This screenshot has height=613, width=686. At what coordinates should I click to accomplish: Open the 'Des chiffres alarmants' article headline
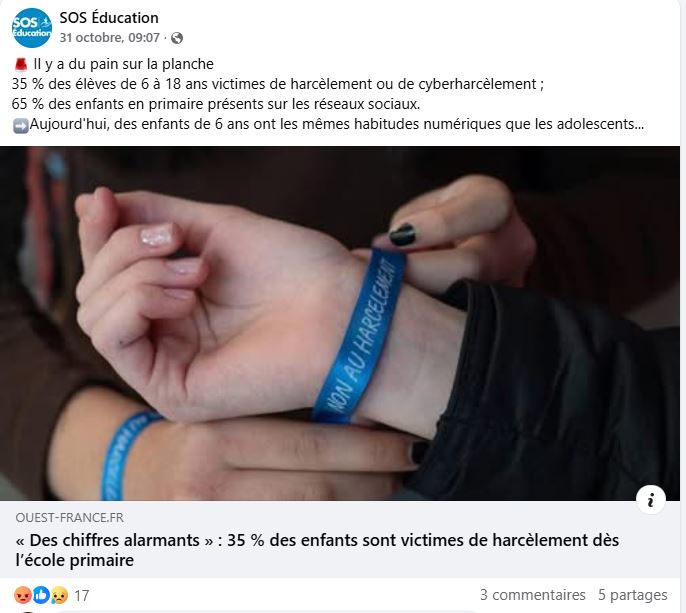pyautogui.click(x=317, y=550)
